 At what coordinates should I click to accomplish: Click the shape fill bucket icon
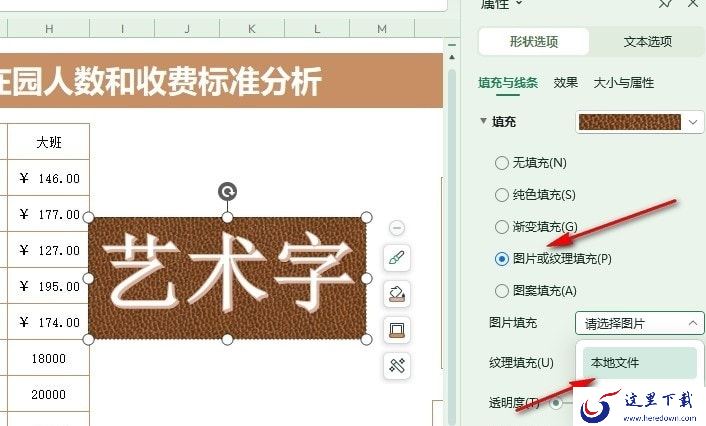pos(397,294)
